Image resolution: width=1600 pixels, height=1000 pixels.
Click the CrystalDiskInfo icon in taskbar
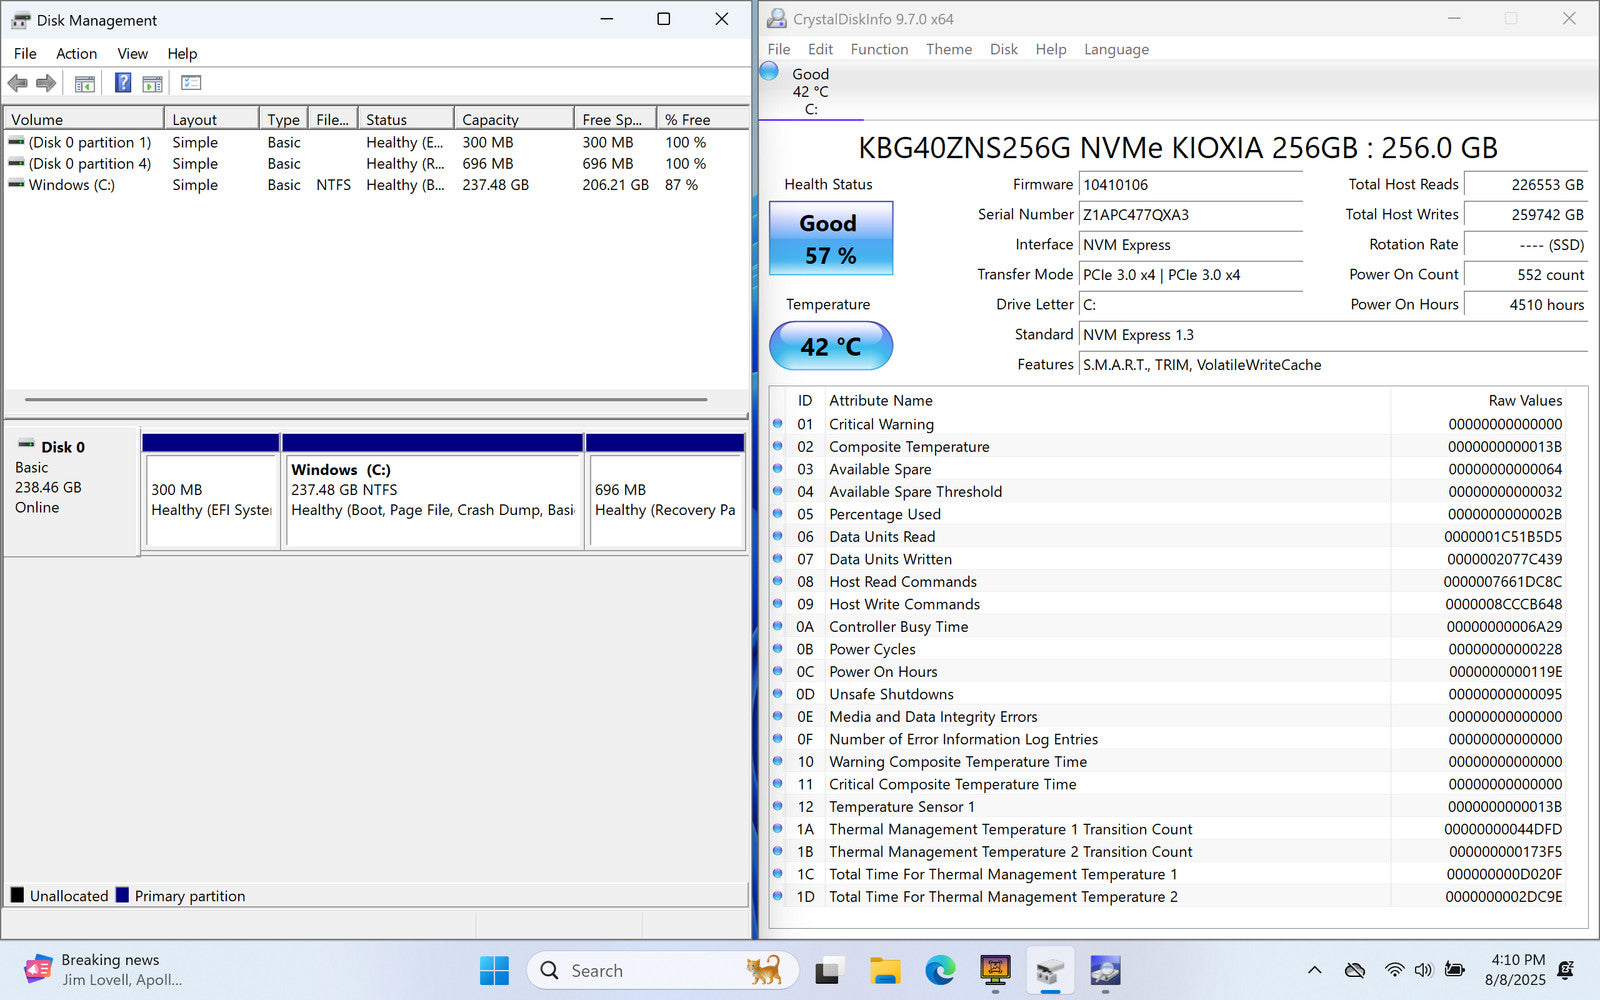(1105, 970)
